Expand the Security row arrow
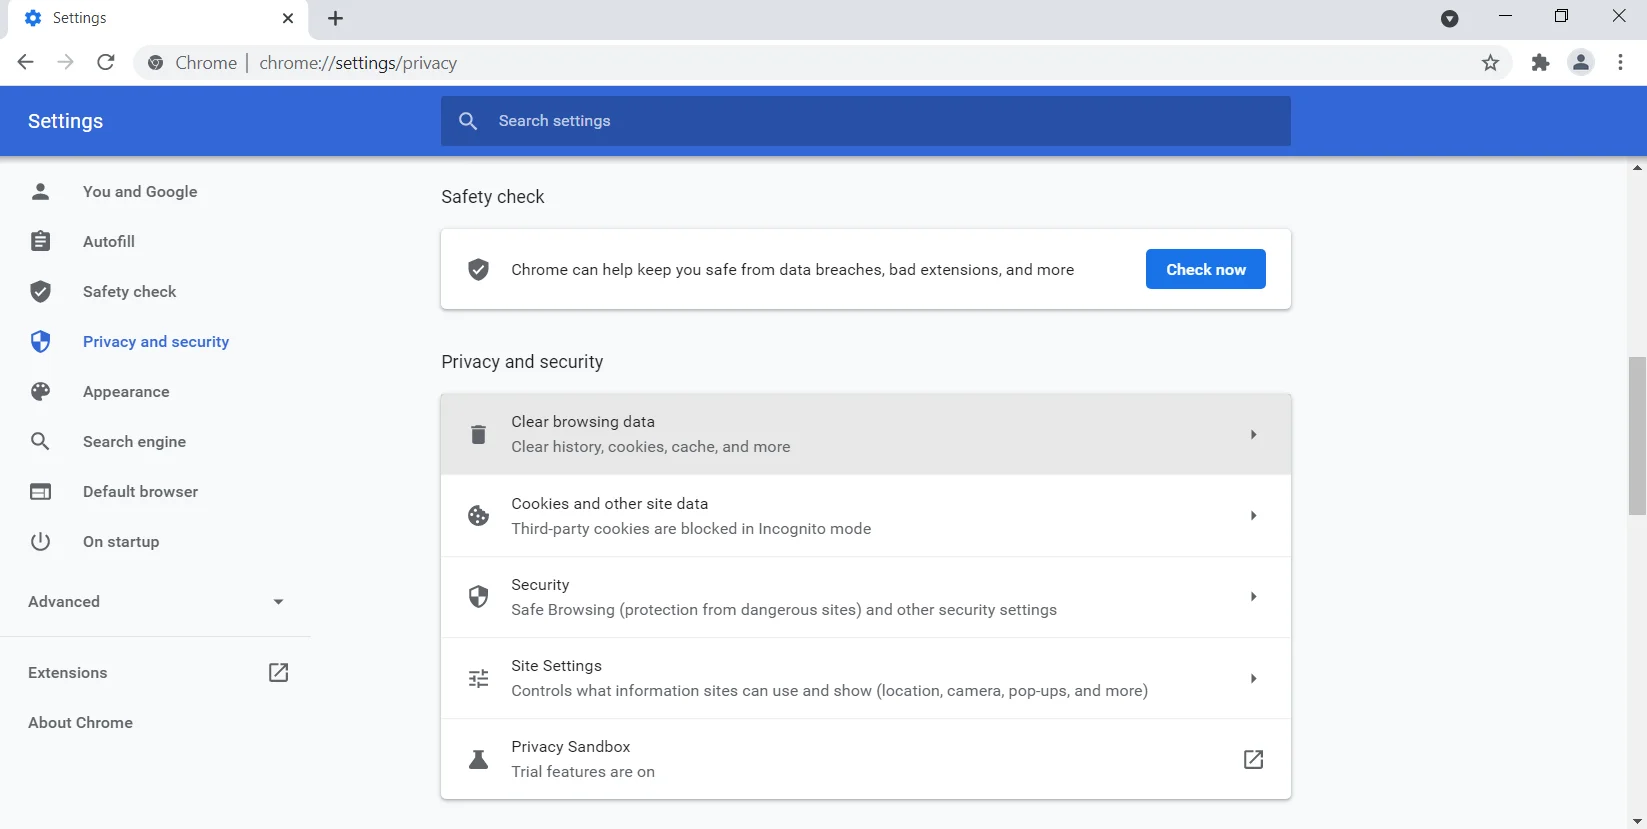This screenshot has width=1647, height=829. (1253, 596)
